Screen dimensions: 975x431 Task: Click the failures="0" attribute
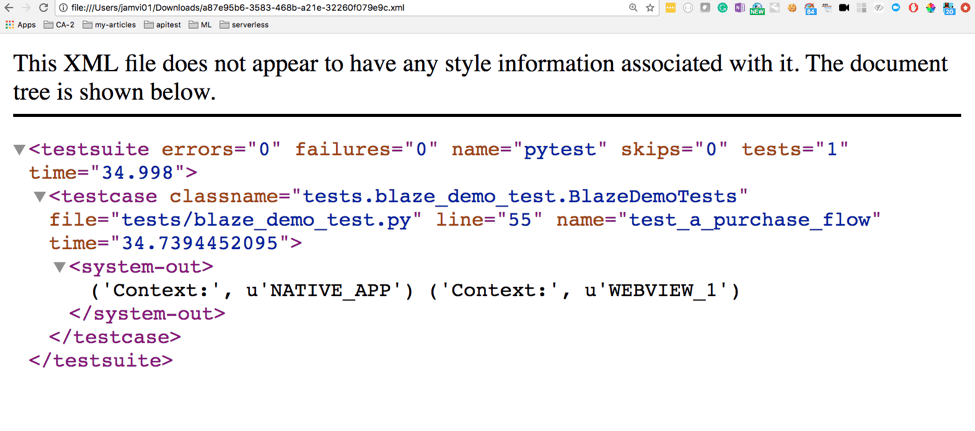367,150
